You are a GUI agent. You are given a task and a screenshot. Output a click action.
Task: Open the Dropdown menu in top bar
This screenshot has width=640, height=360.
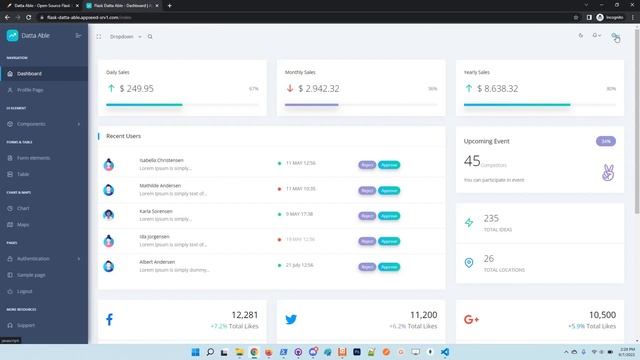[x=125, y=37]
